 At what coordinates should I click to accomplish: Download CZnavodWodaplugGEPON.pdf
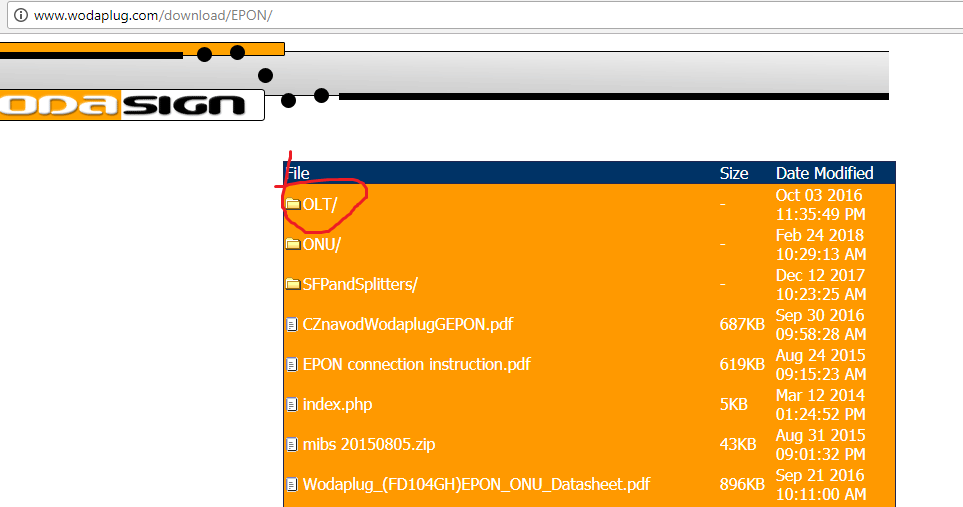click(408, 324)
